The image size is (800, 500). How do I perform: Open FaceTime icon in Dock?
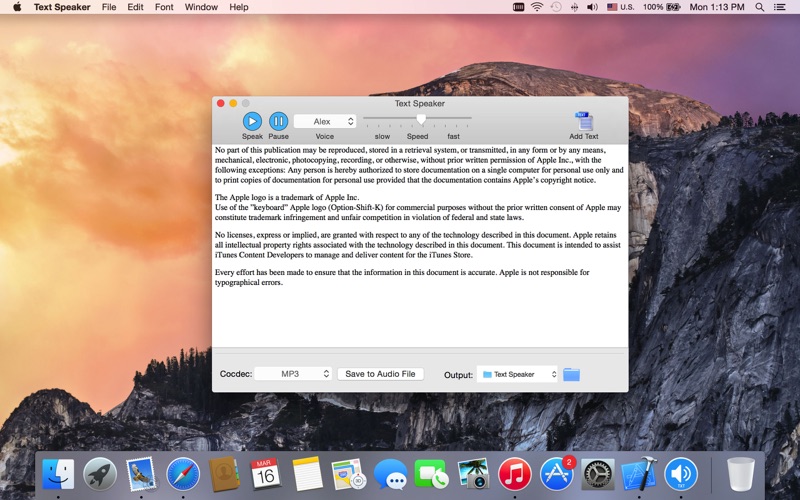pos(432,474)
